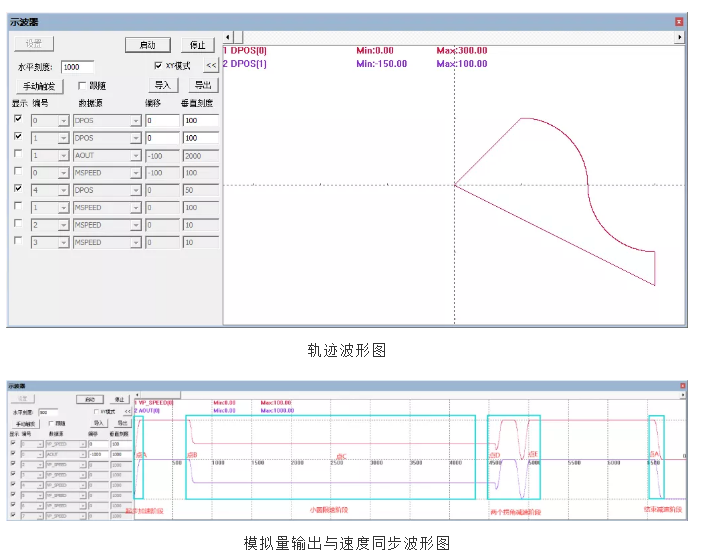The image size is (702, 558).
Task: Click the 手动触发 manual trigger button
Action: coord(39,86)
